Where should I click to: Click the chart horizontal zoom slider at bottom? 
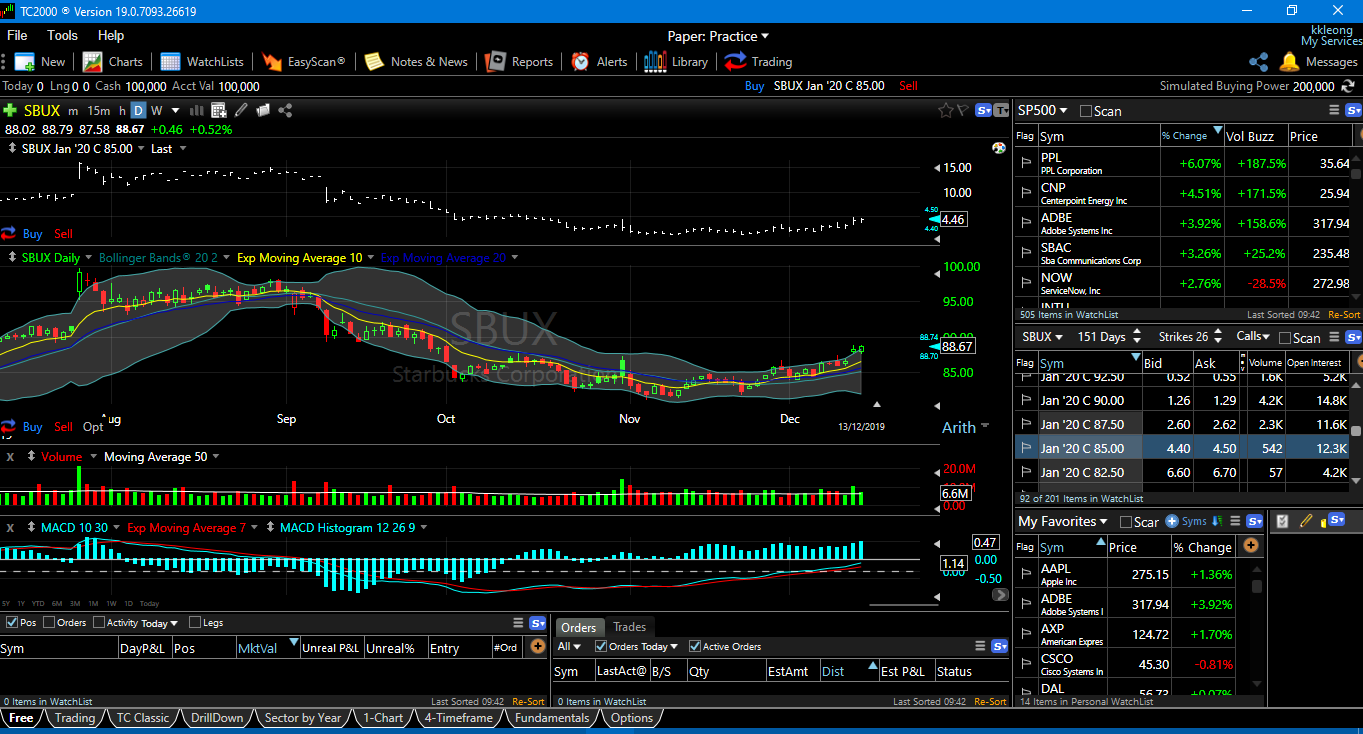click(x=903, y=604)
